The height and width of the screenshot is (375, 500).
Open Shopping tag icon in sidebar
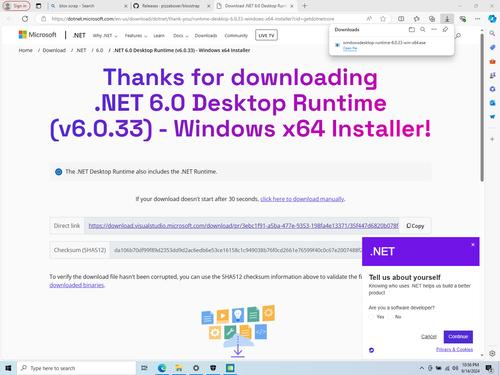point(492,48)
